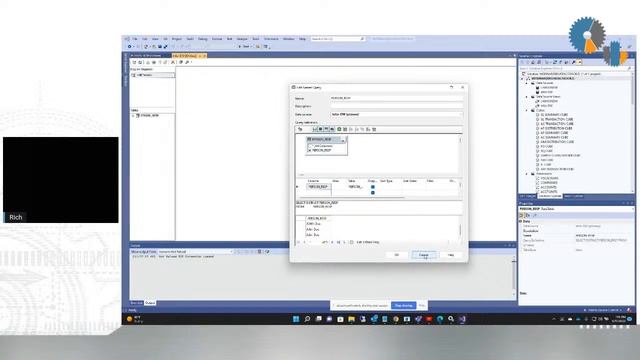Toggle the Output checkbox in the second grid row
Screen dimensions: 640x360
[x=373, y=192]
